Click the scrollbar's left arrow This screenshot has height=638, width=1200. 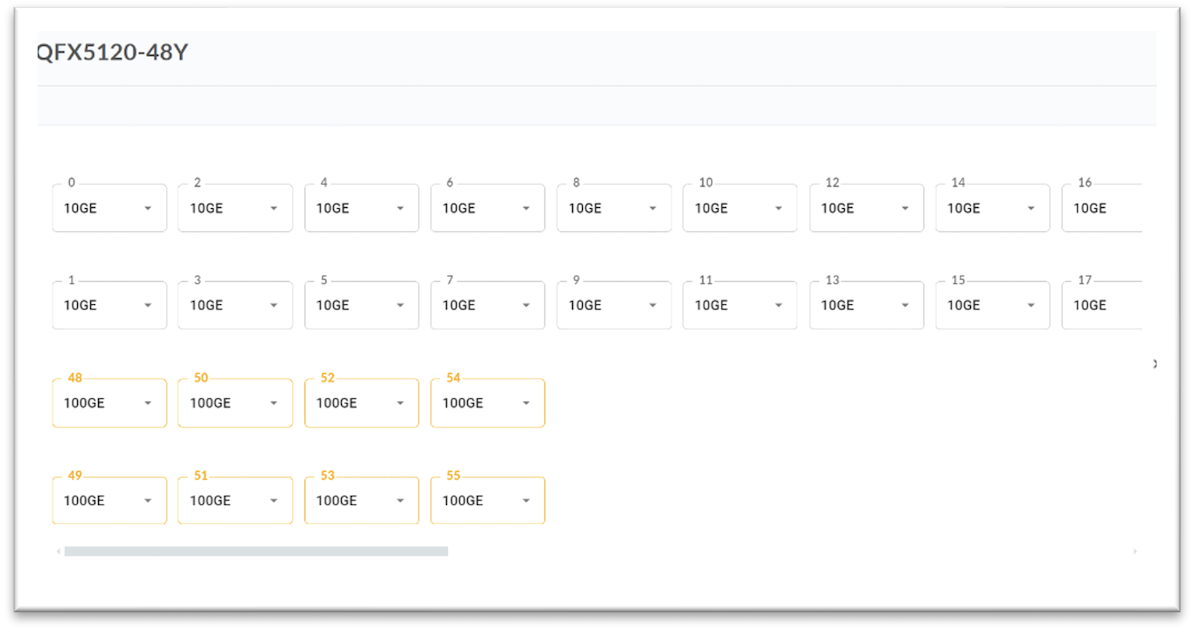coord(59,551)
